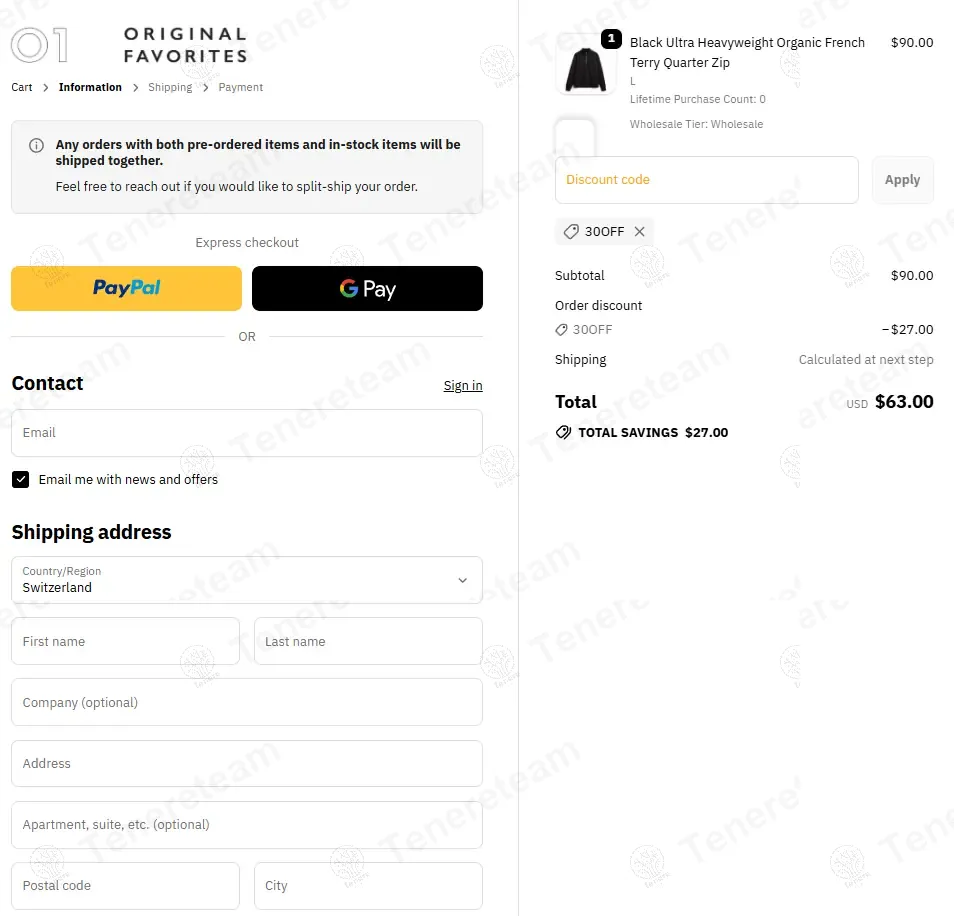Click the Original Favorites 01 logo
The image size is (954, 916).
click(x=128, y=46)
